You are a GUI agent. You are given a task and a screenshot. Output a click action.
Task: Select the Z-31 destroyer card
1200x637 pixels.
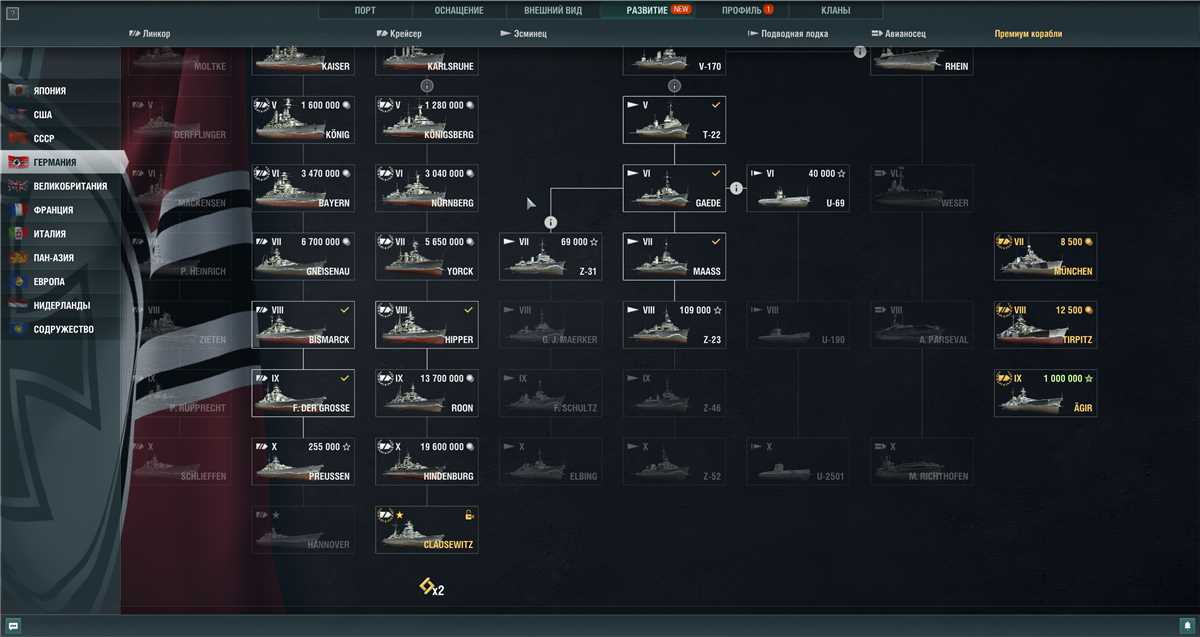551,256
